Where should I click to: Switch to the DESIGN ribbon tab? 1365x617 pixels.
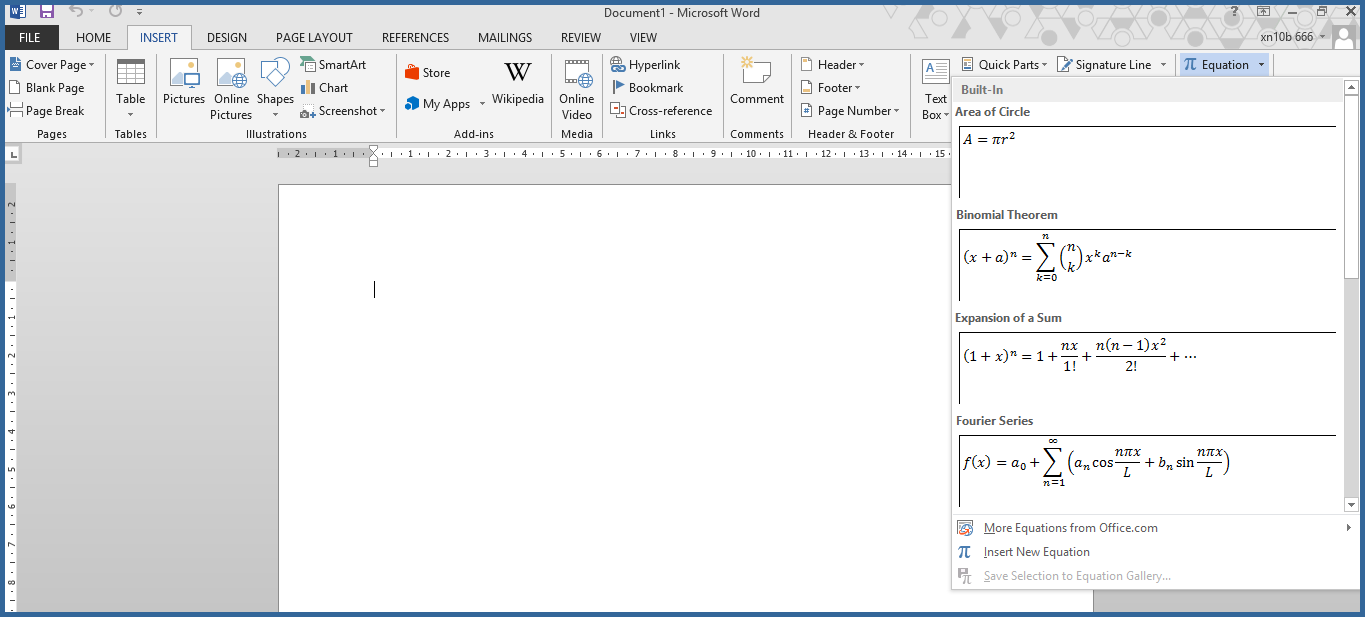coord(226,37)
